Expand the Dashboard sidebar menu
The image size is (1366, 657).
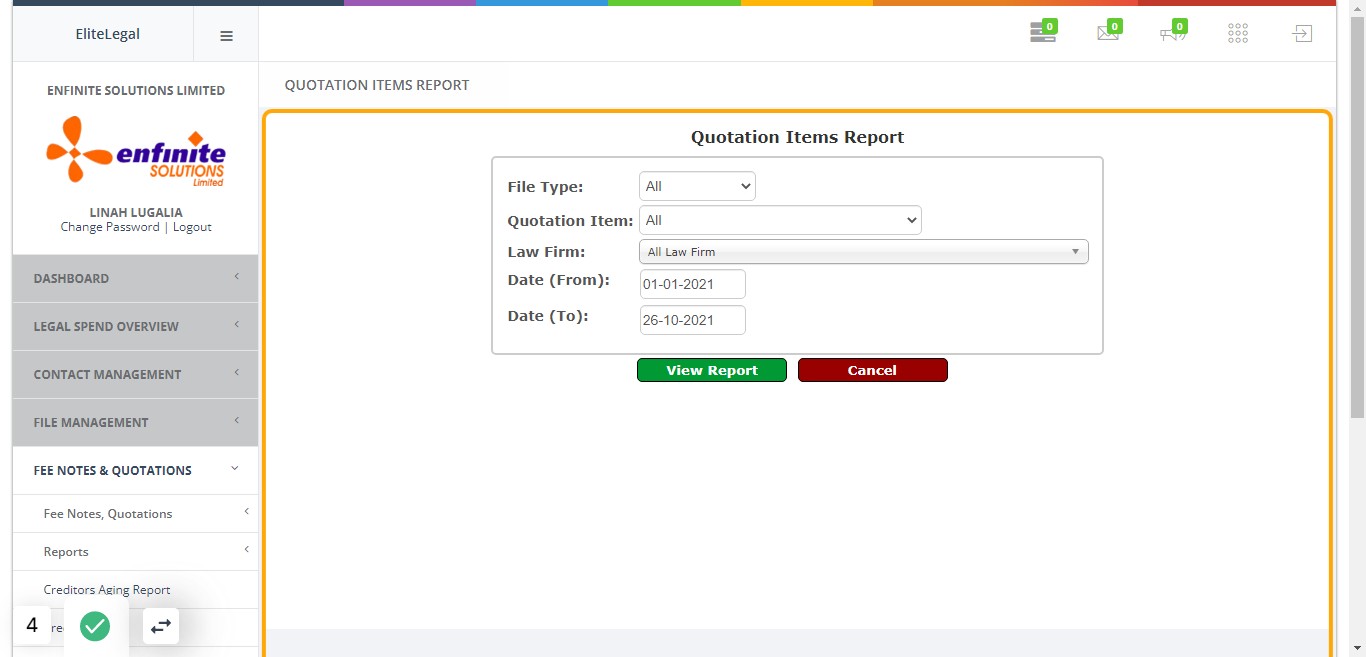(135, 278)
